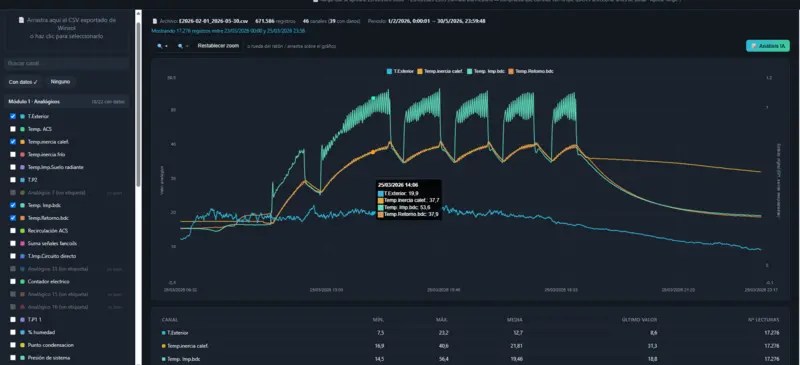This screenshot has width=800, height=365.
Task: Click the T.Exterior color square in sidebar
Action: [x=22, y=116]
